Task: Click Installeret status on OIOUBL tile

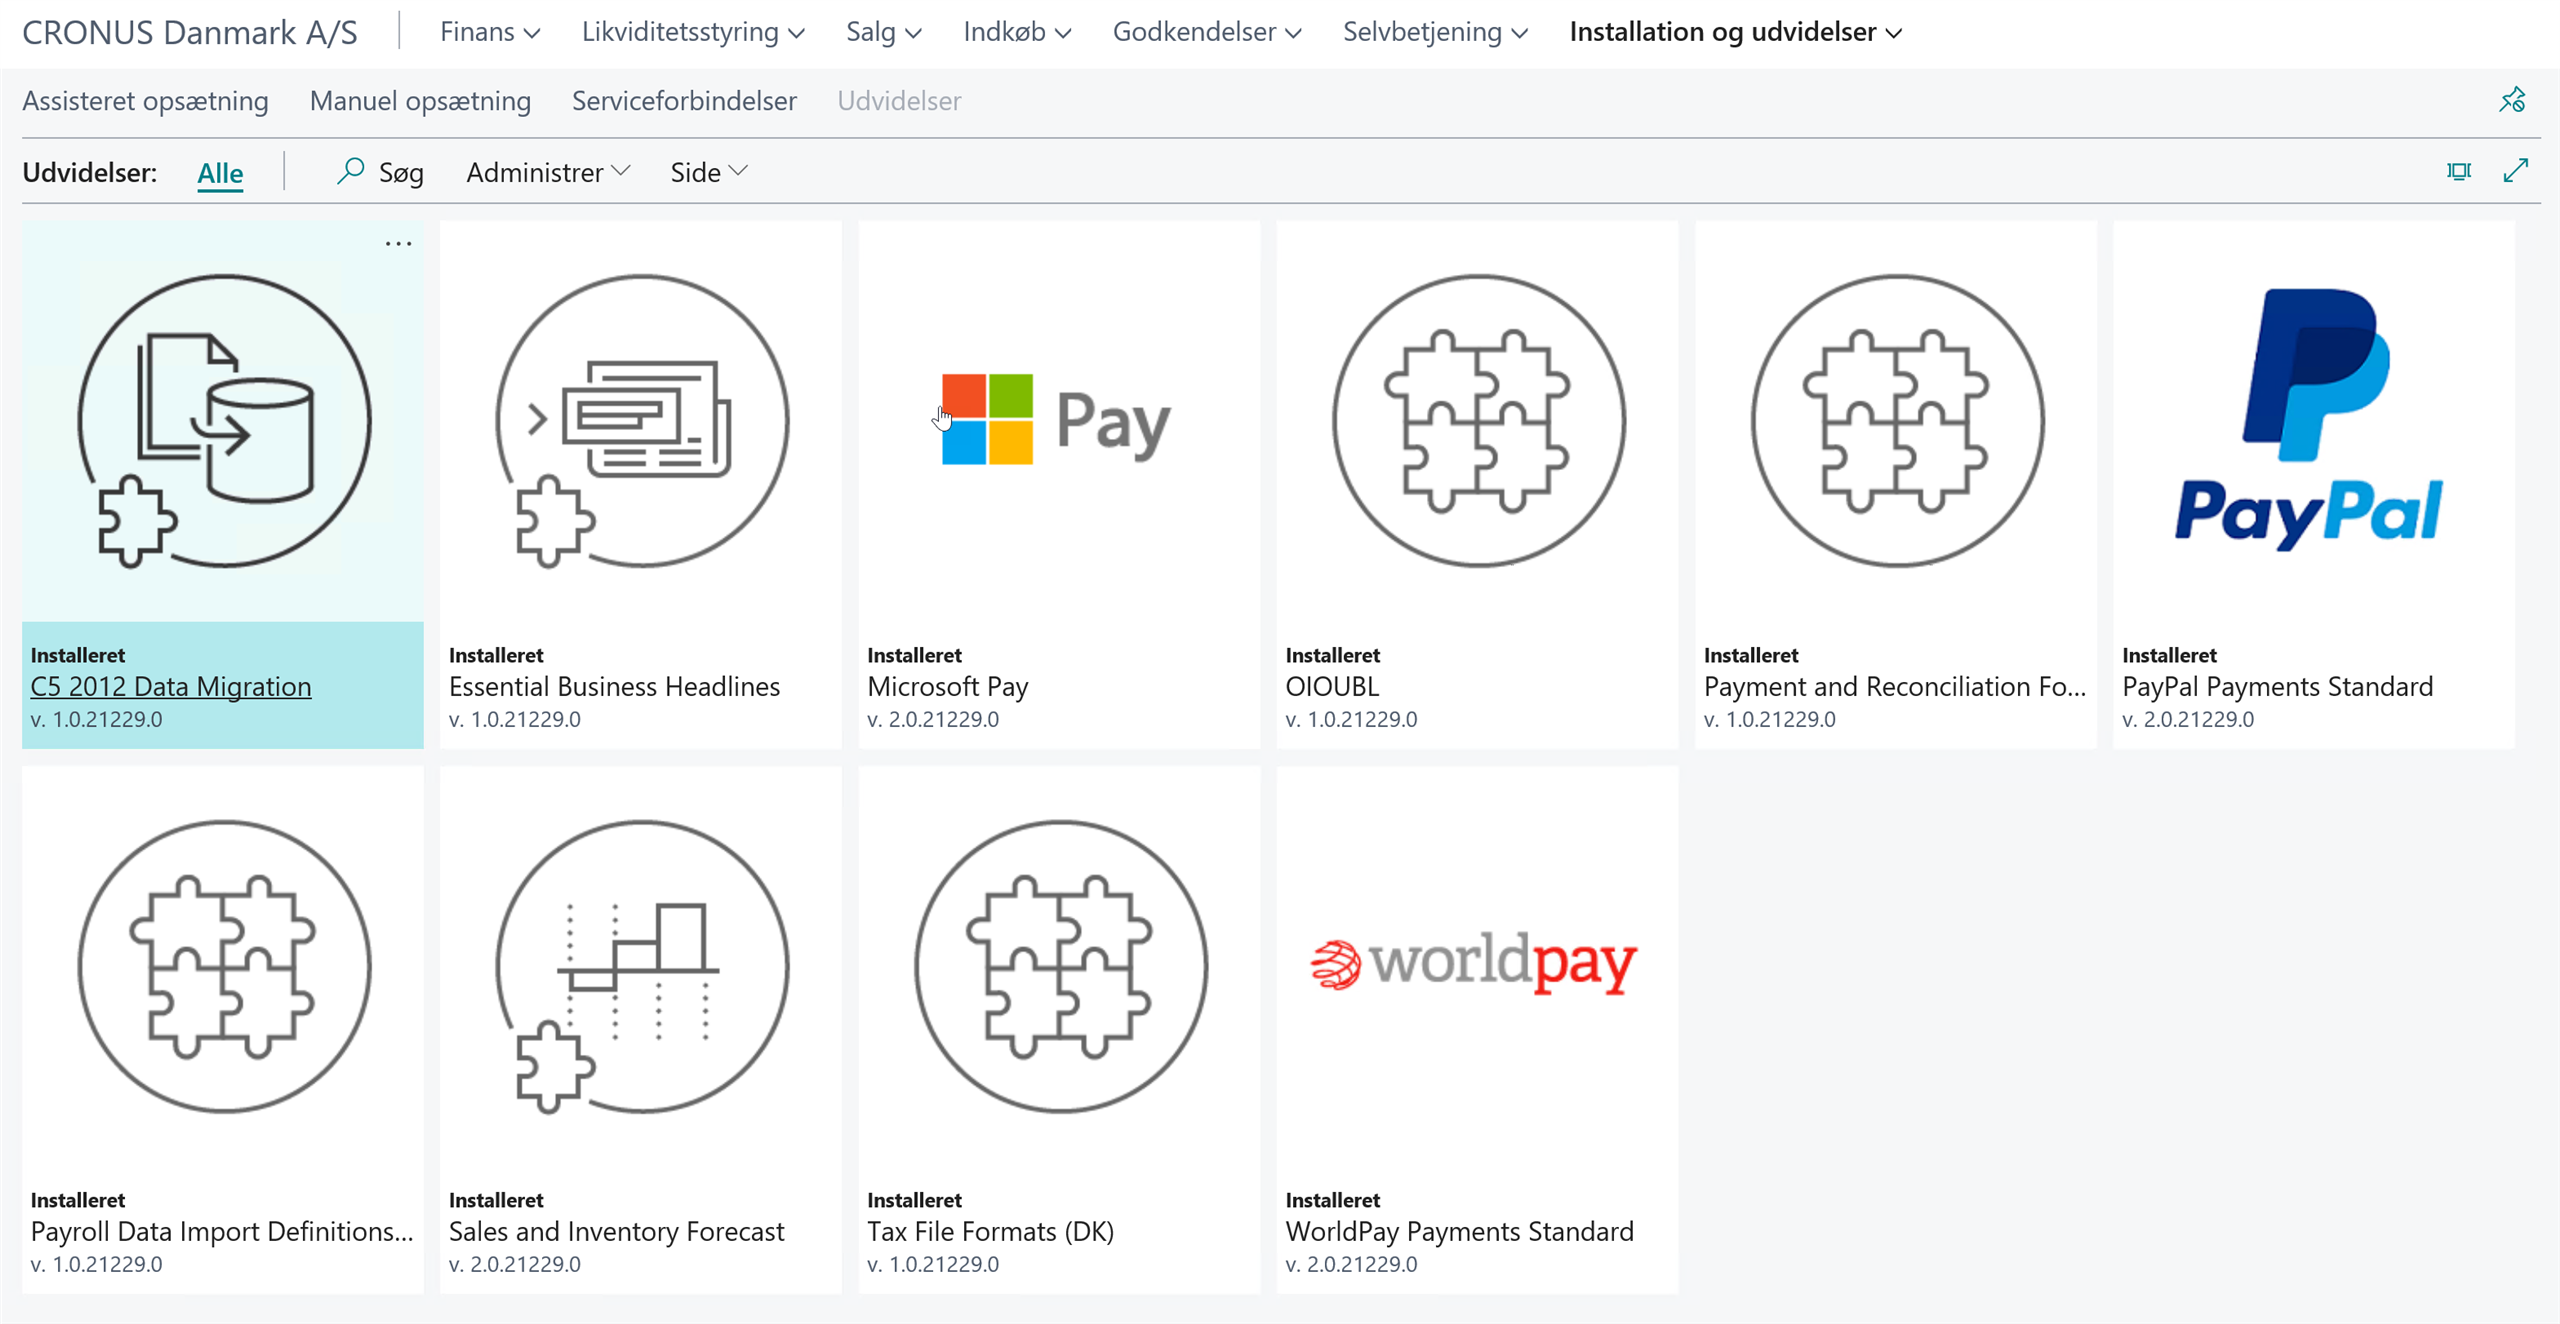Action: (x=1332, y=655)
